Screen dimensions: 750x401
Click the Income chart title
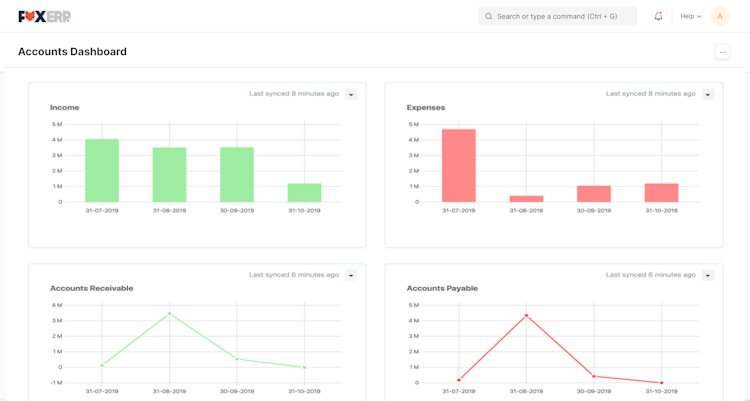(65, 108)
